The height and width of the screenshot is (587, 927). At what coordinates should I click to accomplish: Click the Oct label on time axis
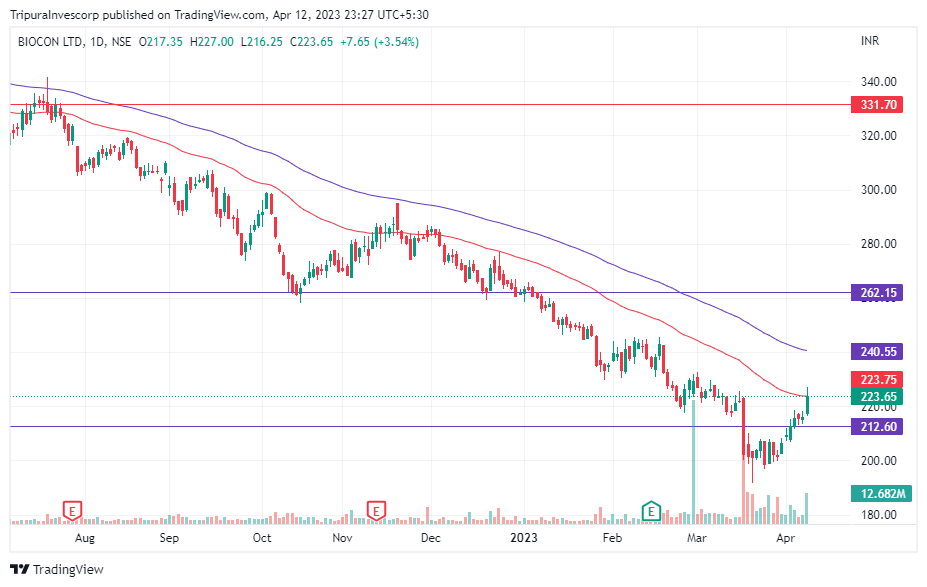(x=262, y=538)
